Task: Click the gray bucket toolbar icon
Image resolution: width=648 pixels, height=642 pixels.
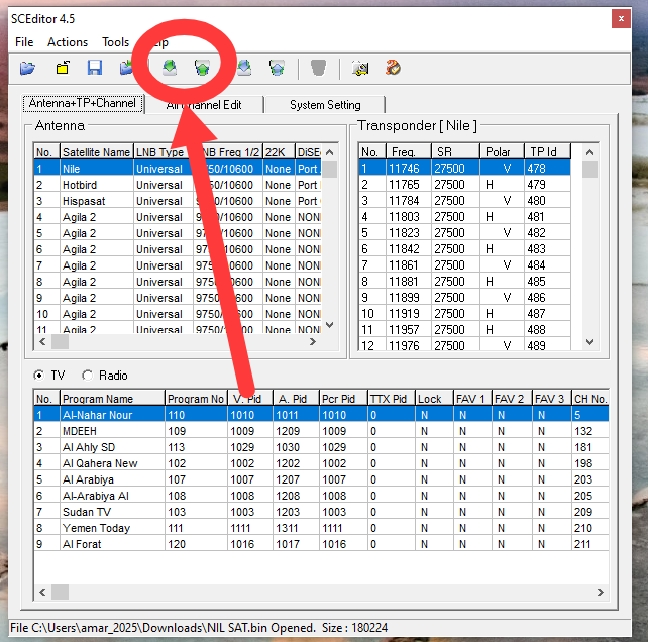Action: pos(318,68)
